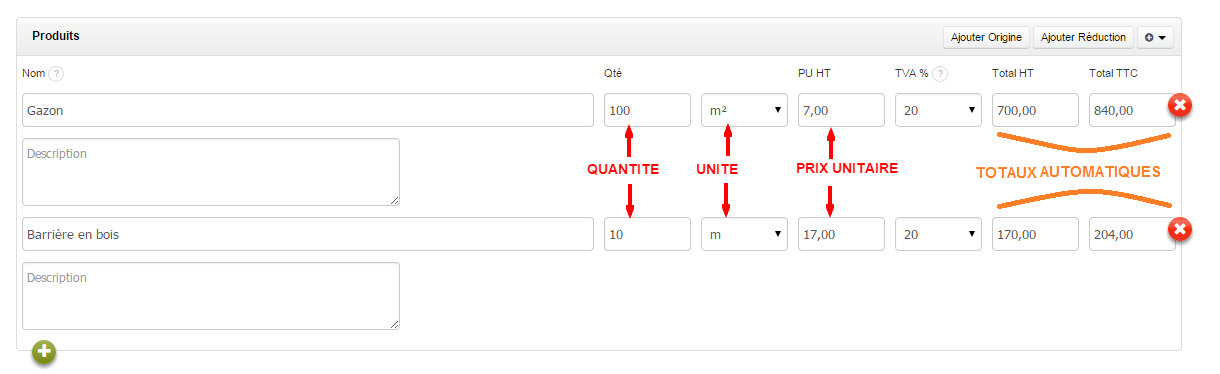Image resolution: width=1220 pixels, height=374 pixels.
Task: Open the gear settings dropdown
Action: (x=1156, y=37)
